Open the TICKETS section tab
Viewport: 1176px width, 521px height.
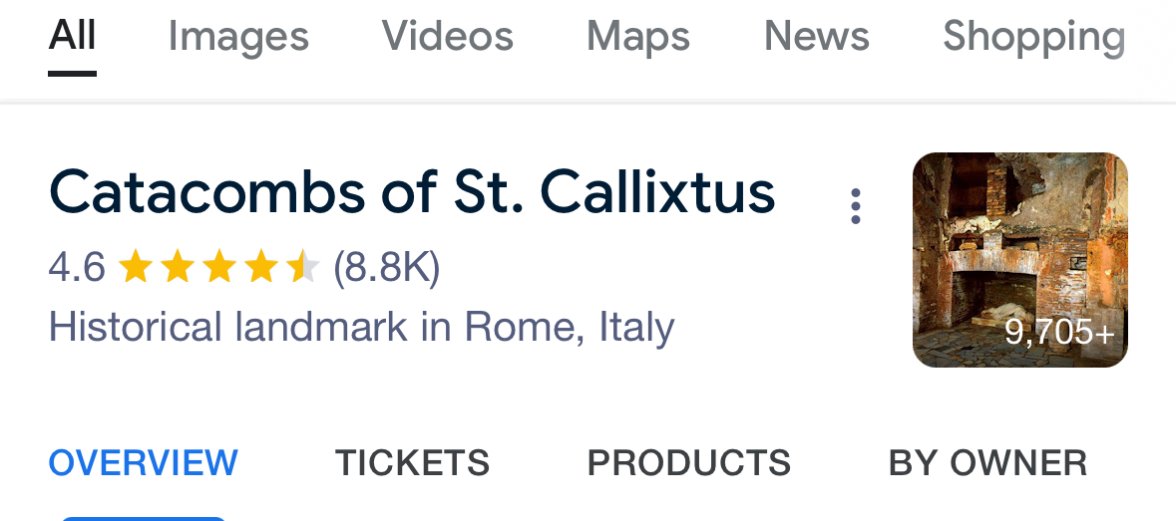coord(412,463)
